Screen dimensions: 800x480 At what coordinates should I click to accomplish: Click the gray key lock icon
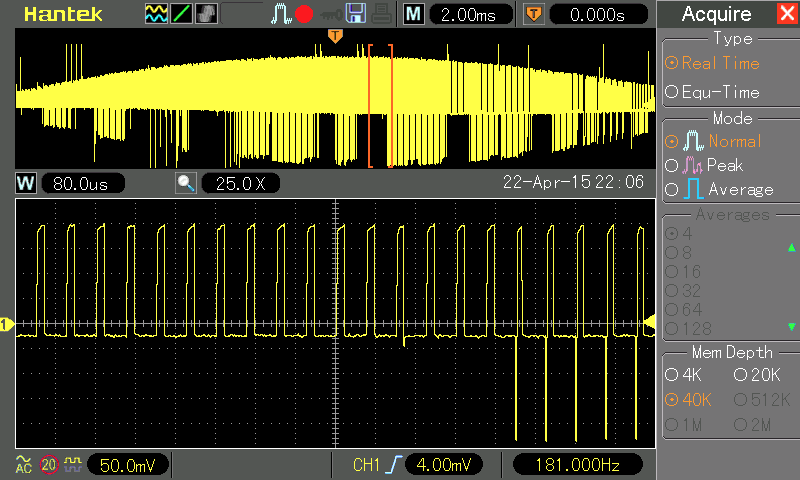pos(331,15)
